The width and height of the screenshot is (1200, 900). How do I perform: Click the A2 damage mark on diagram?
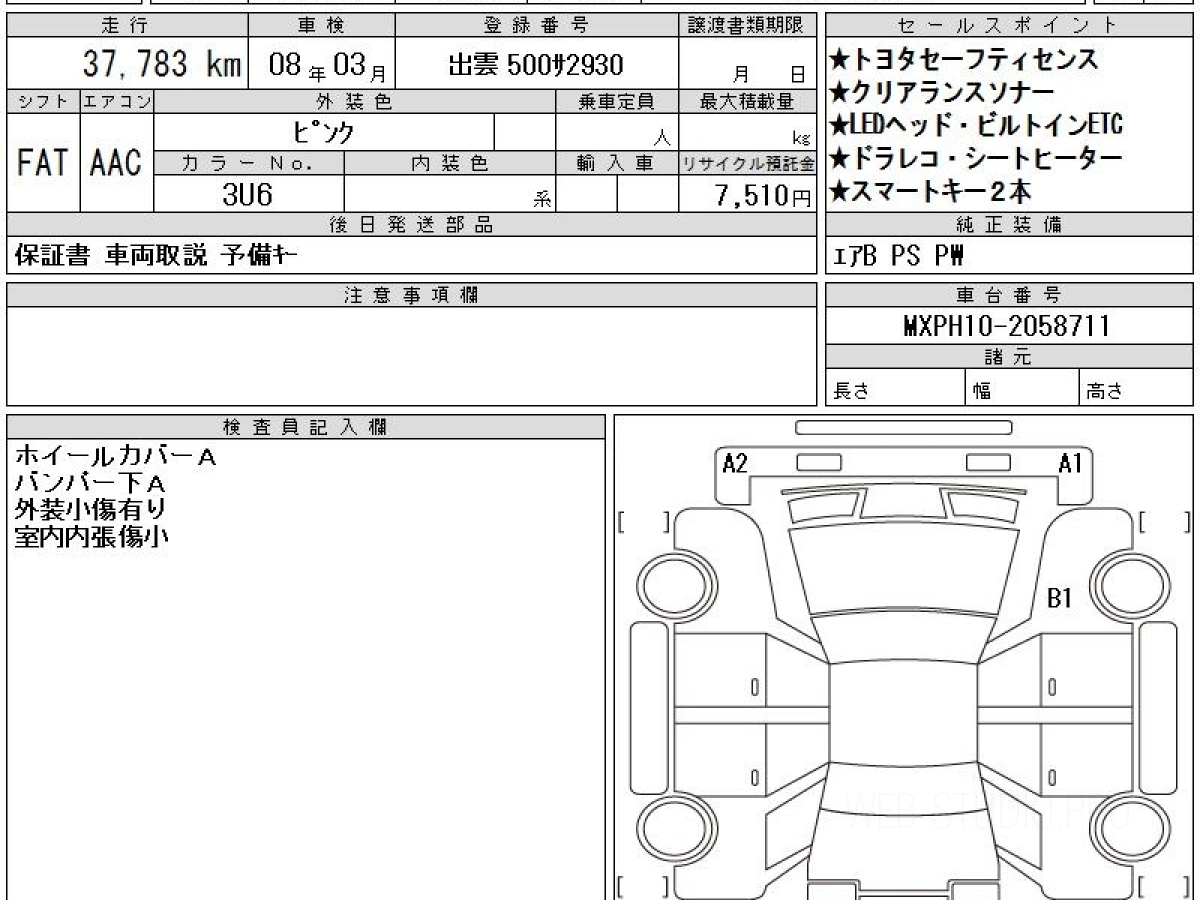pyautogui.click(x=735, y=463)
